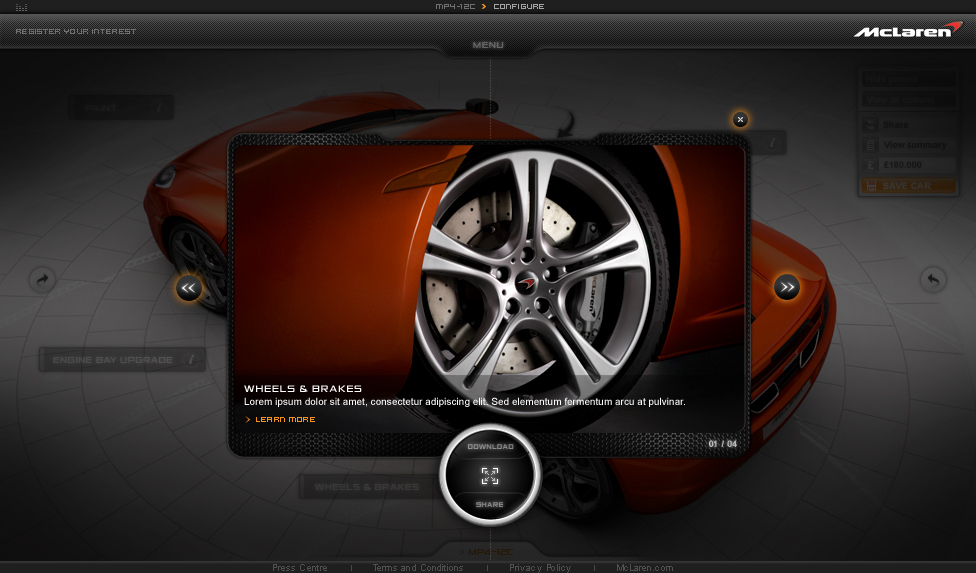This screenshot has height=573, width=976.
Task: Click the WHEELS & BRAKES popup heading
Action: pos(303,388)
